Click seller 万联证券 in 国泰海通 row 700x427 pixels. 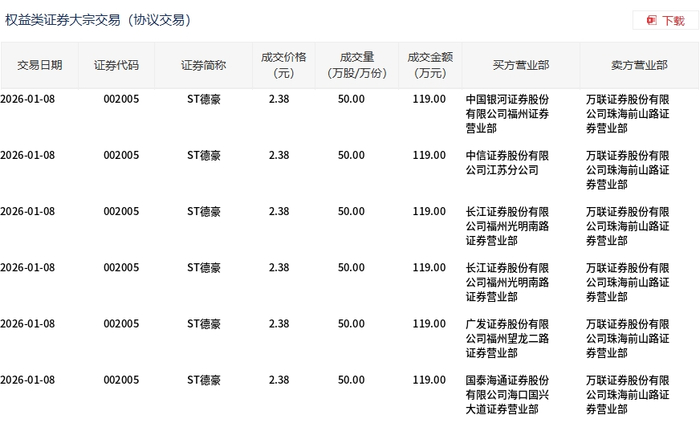point(627,395)
